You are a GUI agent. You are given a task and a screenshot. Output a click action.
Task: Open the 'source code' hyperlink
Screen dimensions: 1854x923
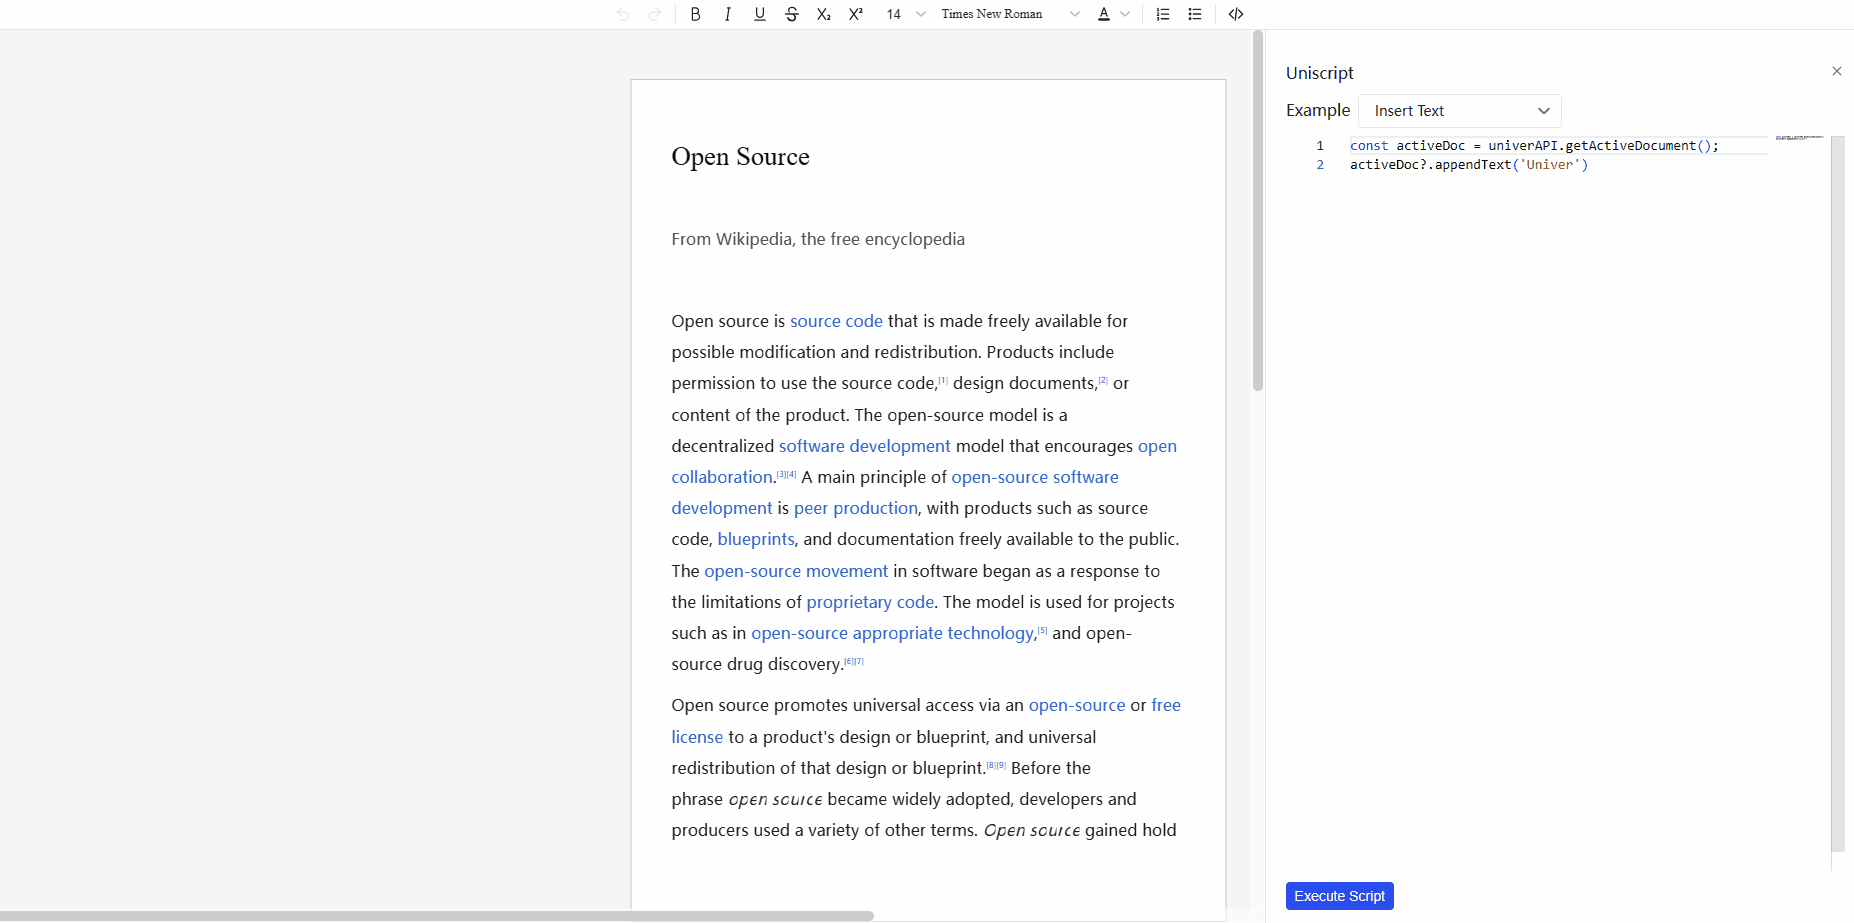[836, 321]
